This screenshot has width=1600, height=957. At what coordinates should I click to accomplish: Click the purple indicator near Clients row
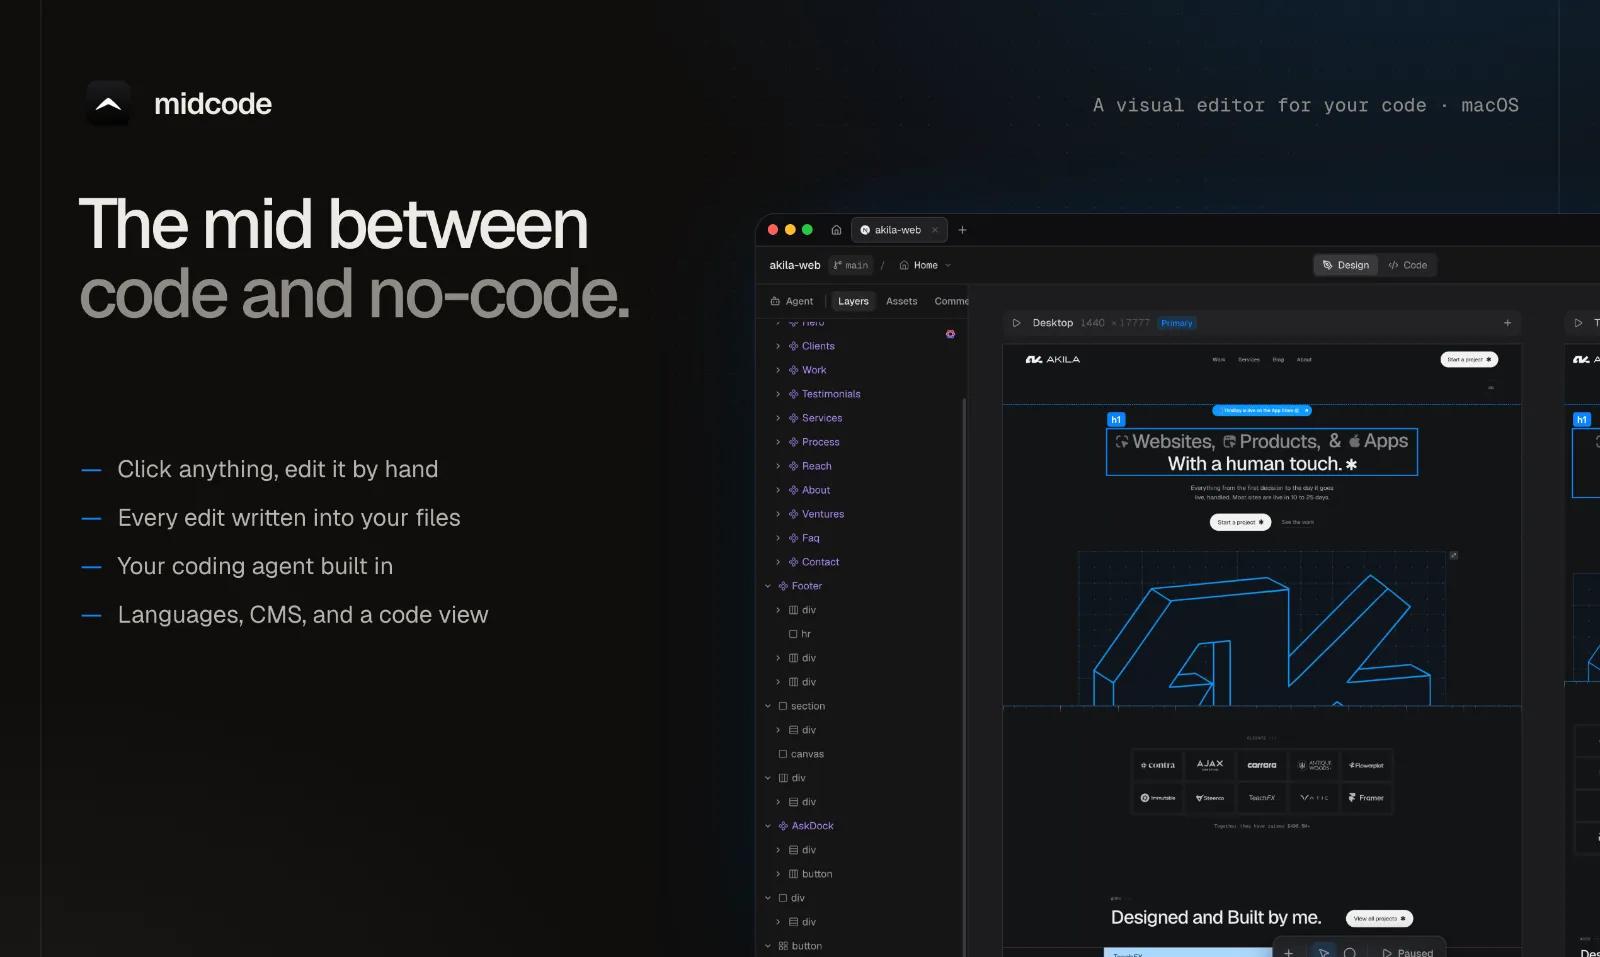pos(950,334)
